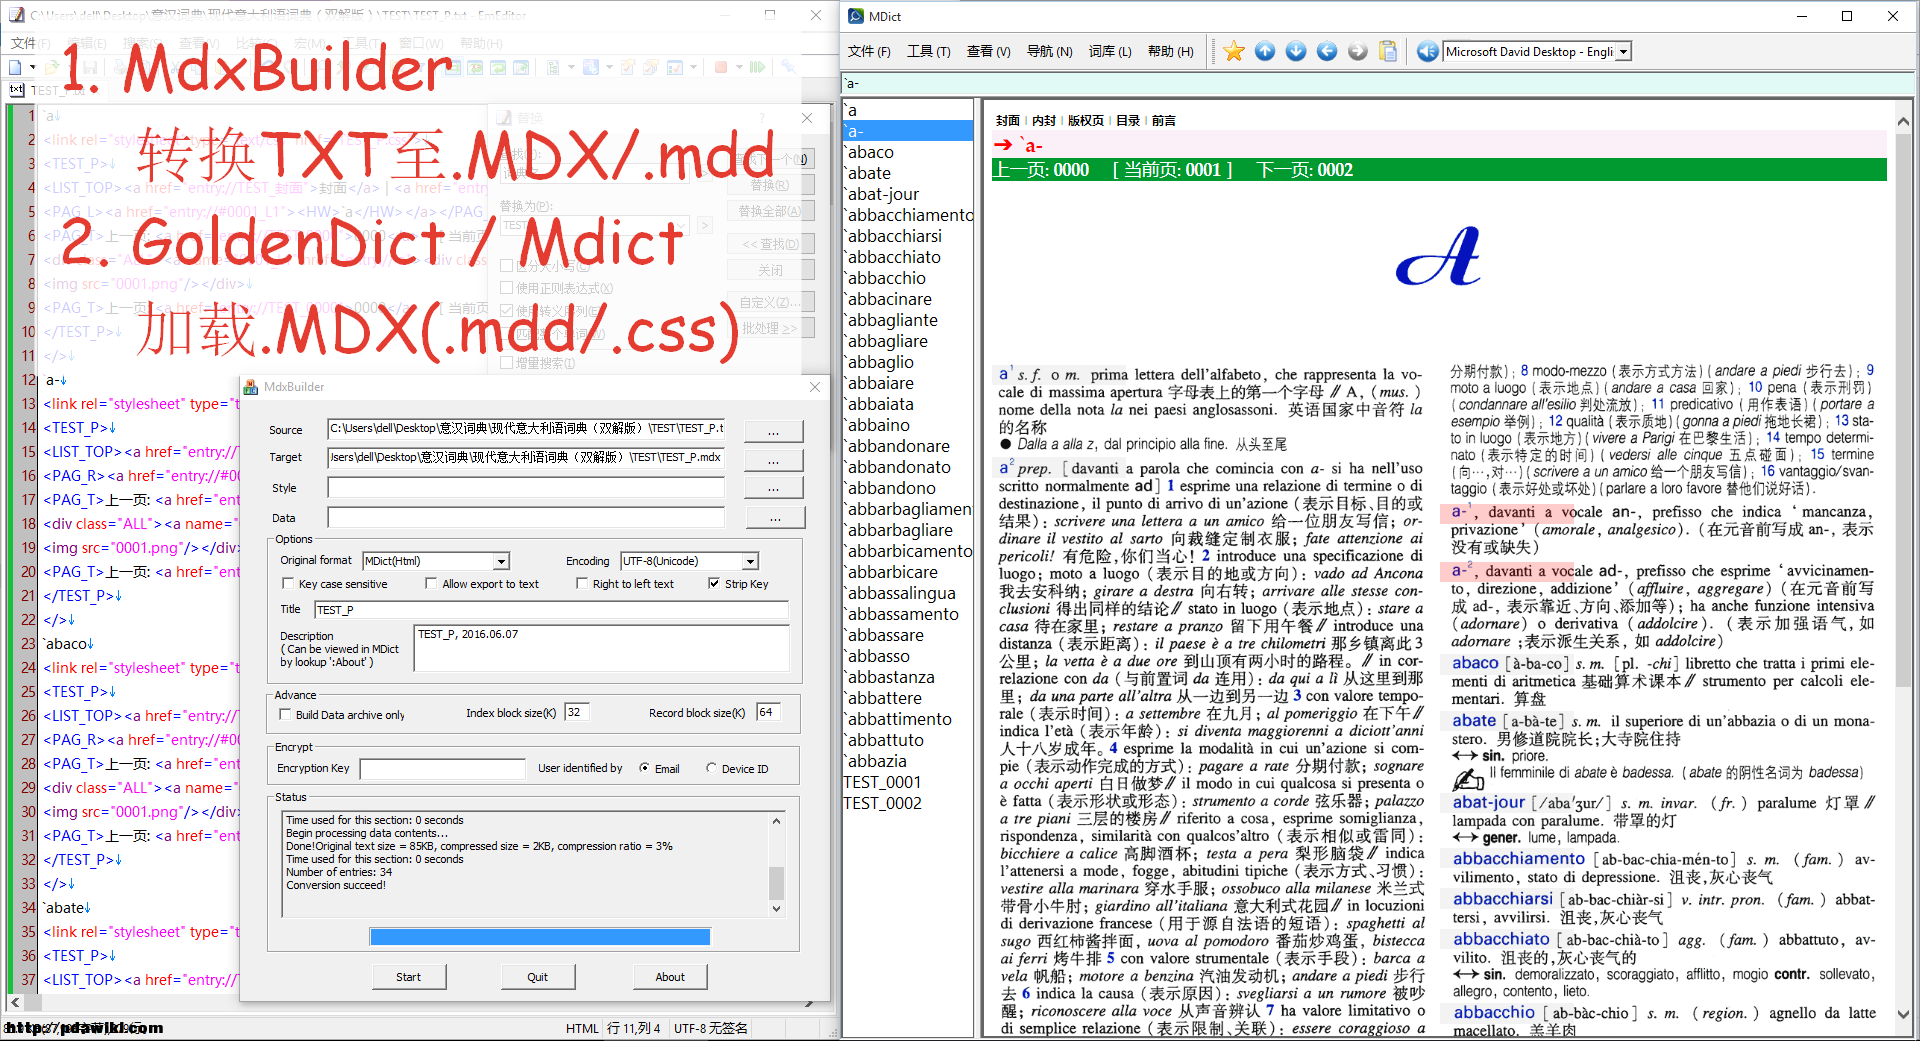Viewport: 1920px width, 1041px height.
Task: Open 词库 (L) menu in MDict
Action: click(x=1110, y=52)
